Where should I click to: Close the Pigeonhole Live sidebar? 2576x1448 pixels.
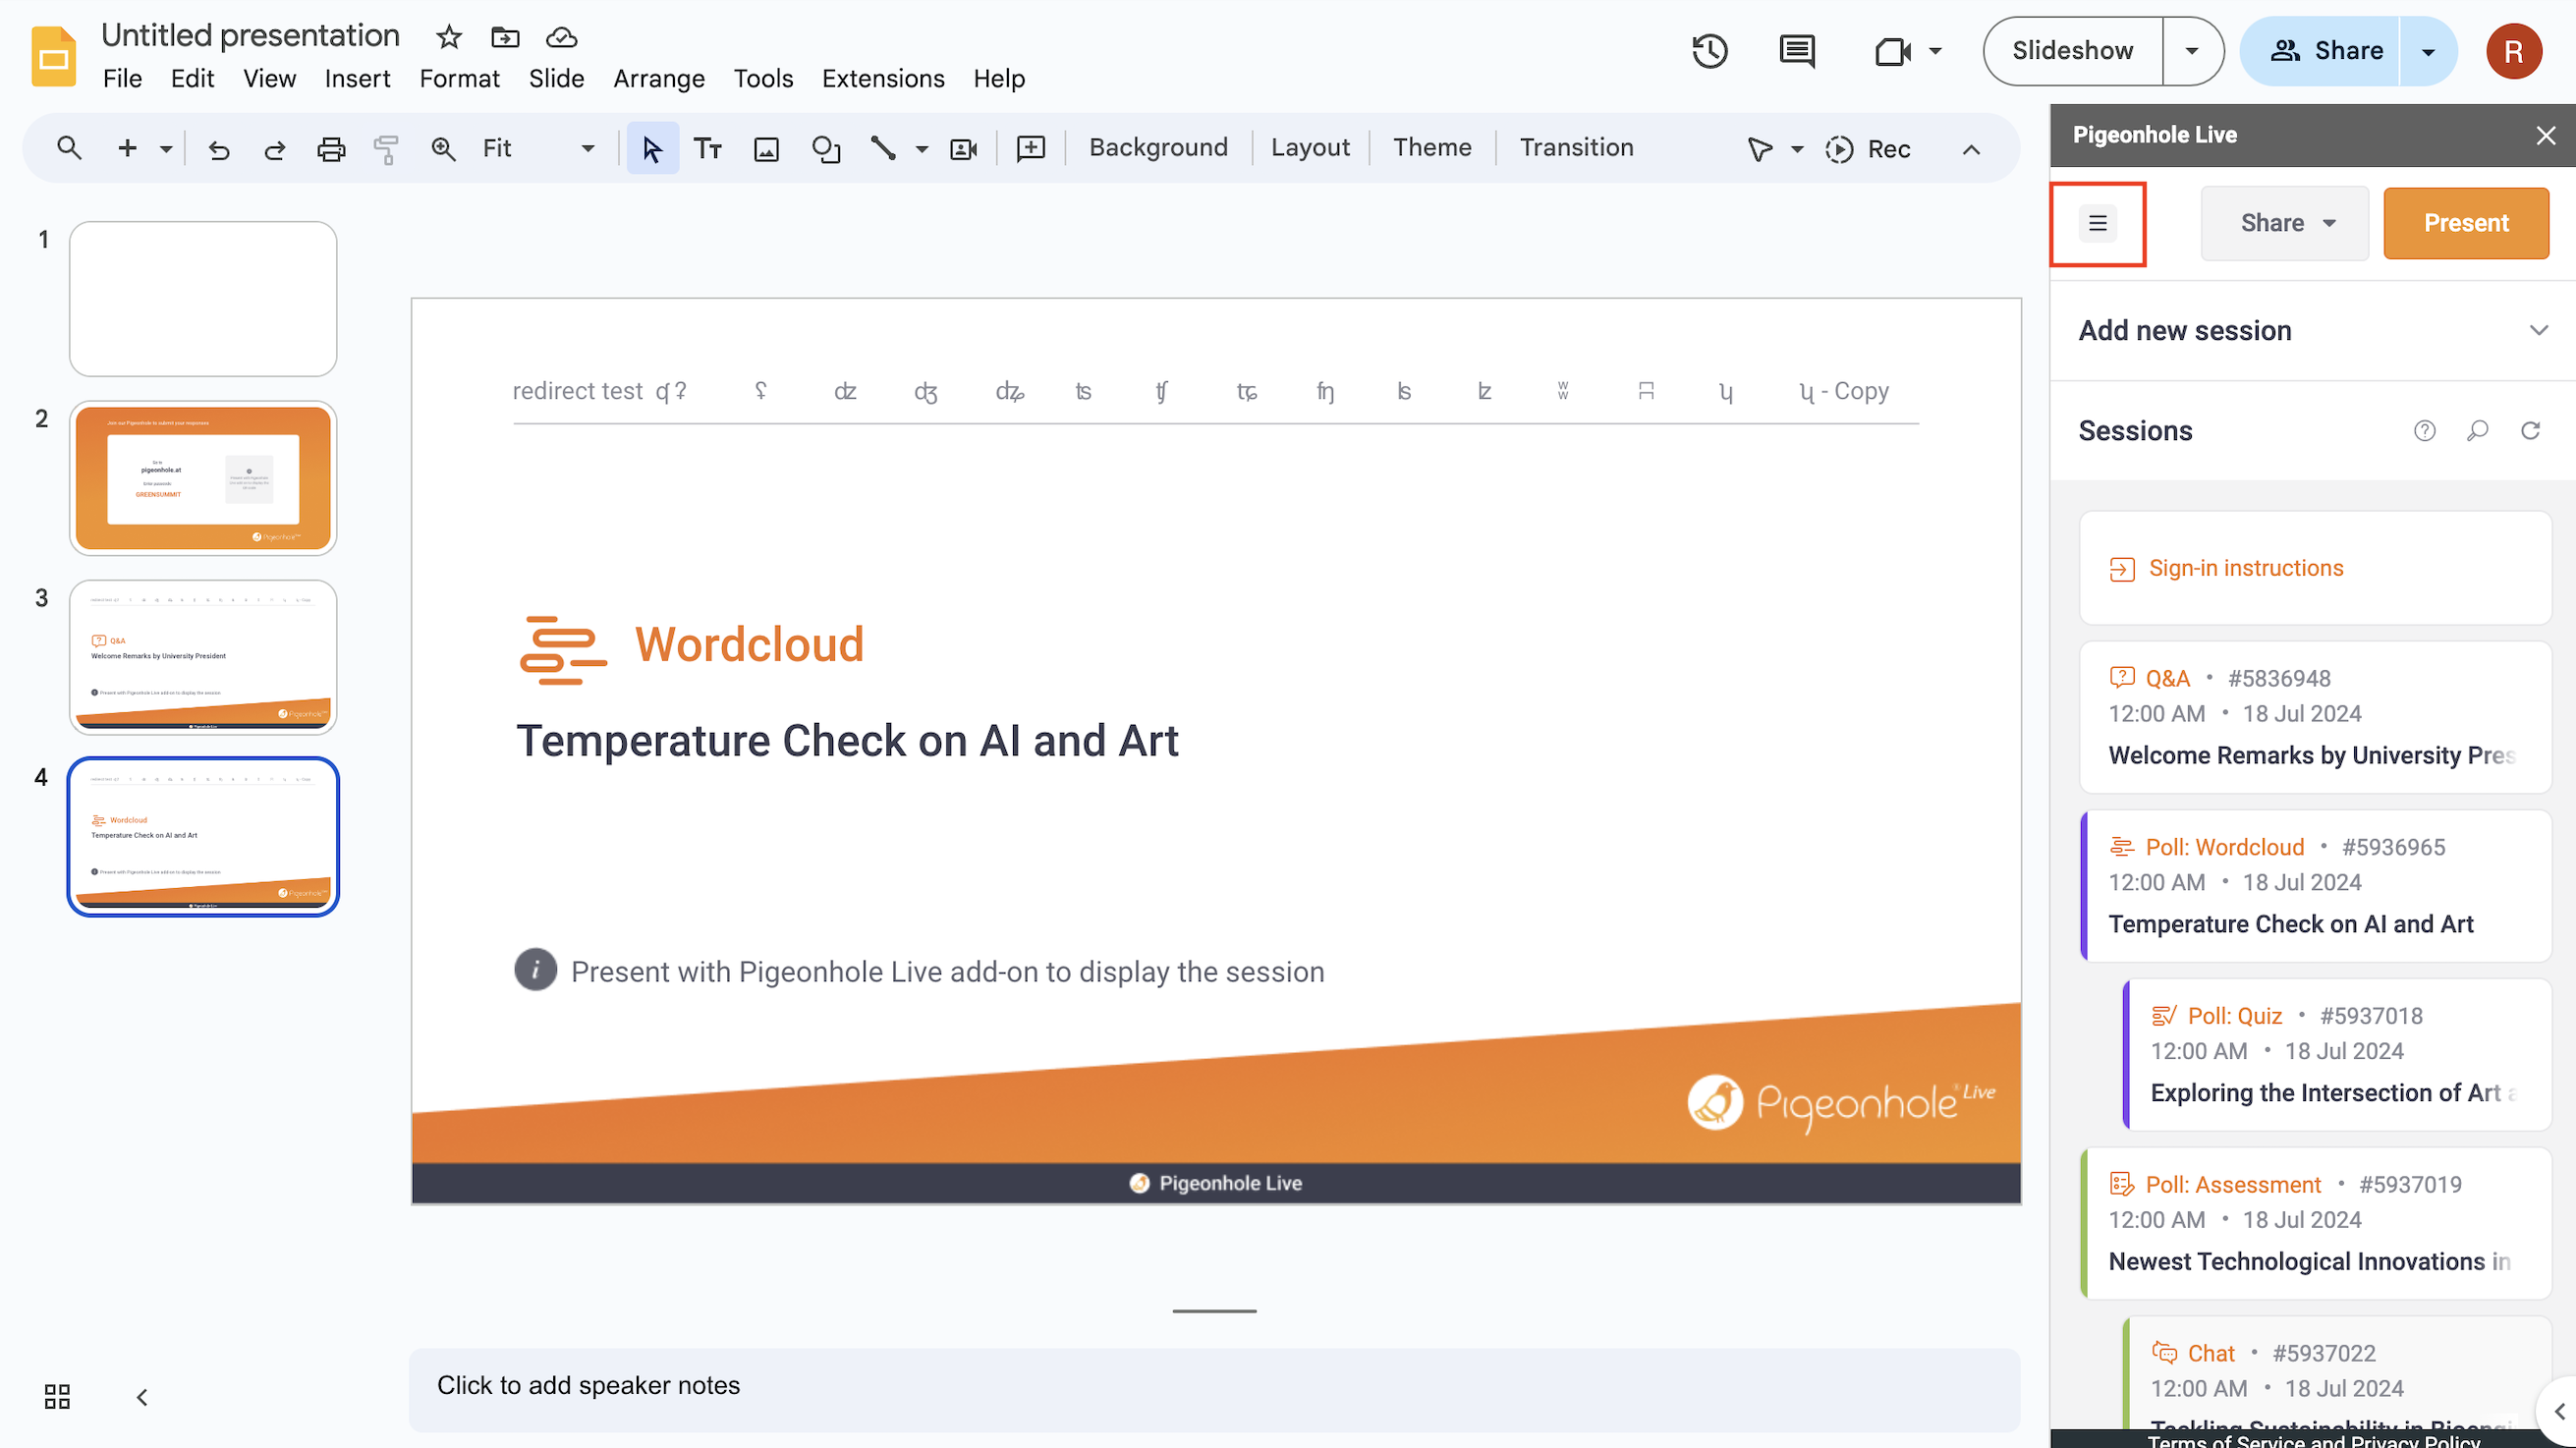(x=2545, y=135)
